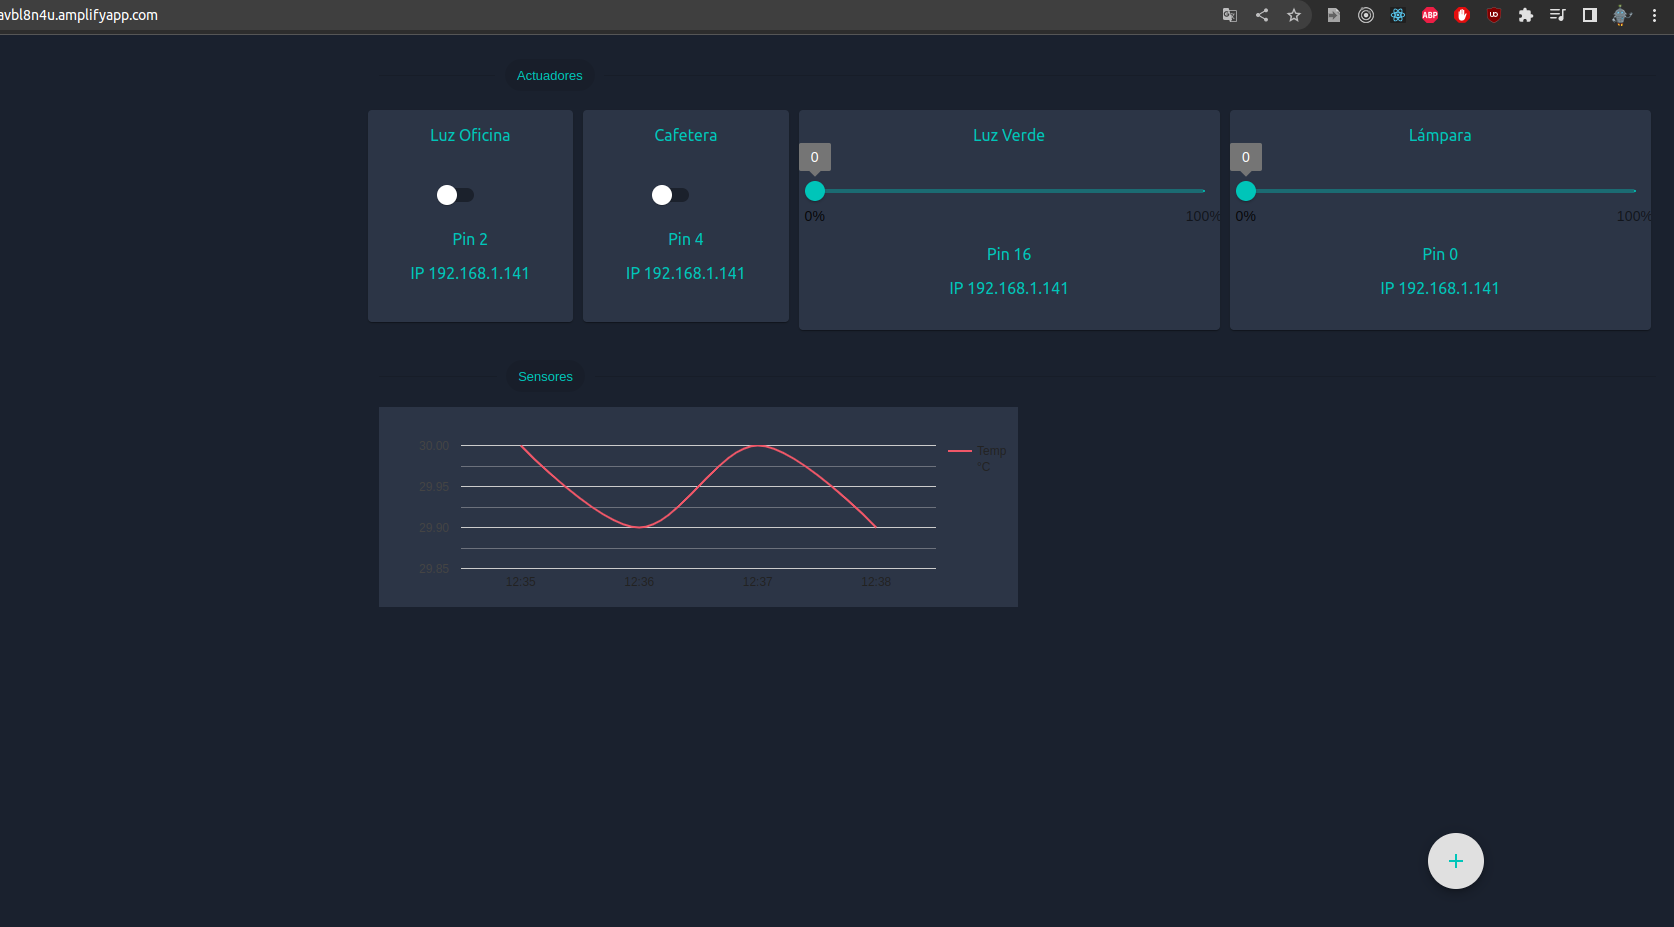
Task: Click the IP address under Cafetera
Action: click(686, 273)
